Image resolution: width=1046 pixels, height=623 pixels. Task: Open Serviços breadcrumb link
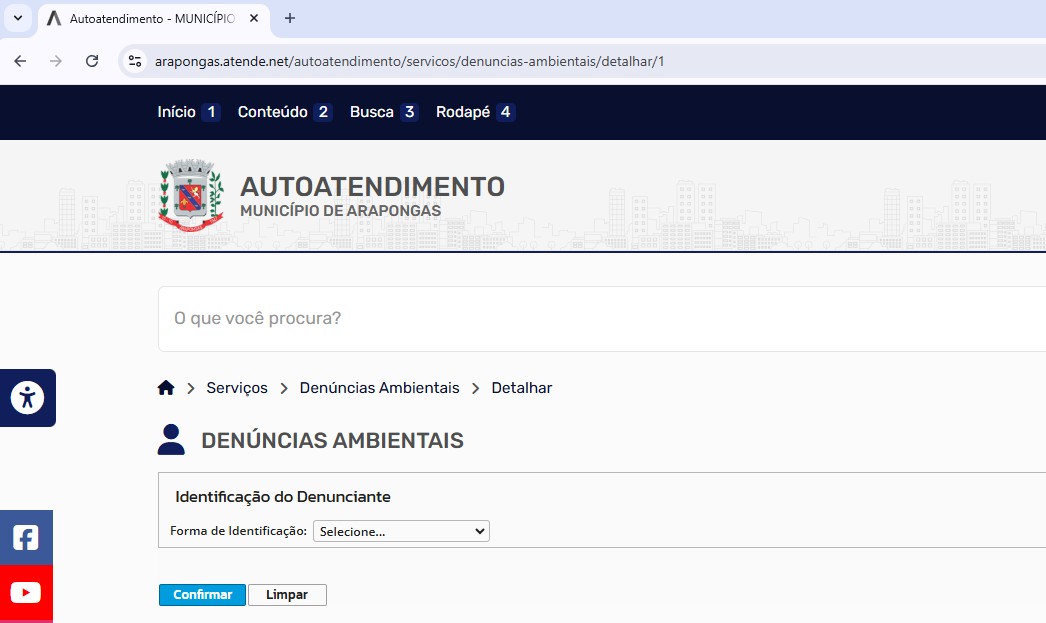click(x=237, y=388)
